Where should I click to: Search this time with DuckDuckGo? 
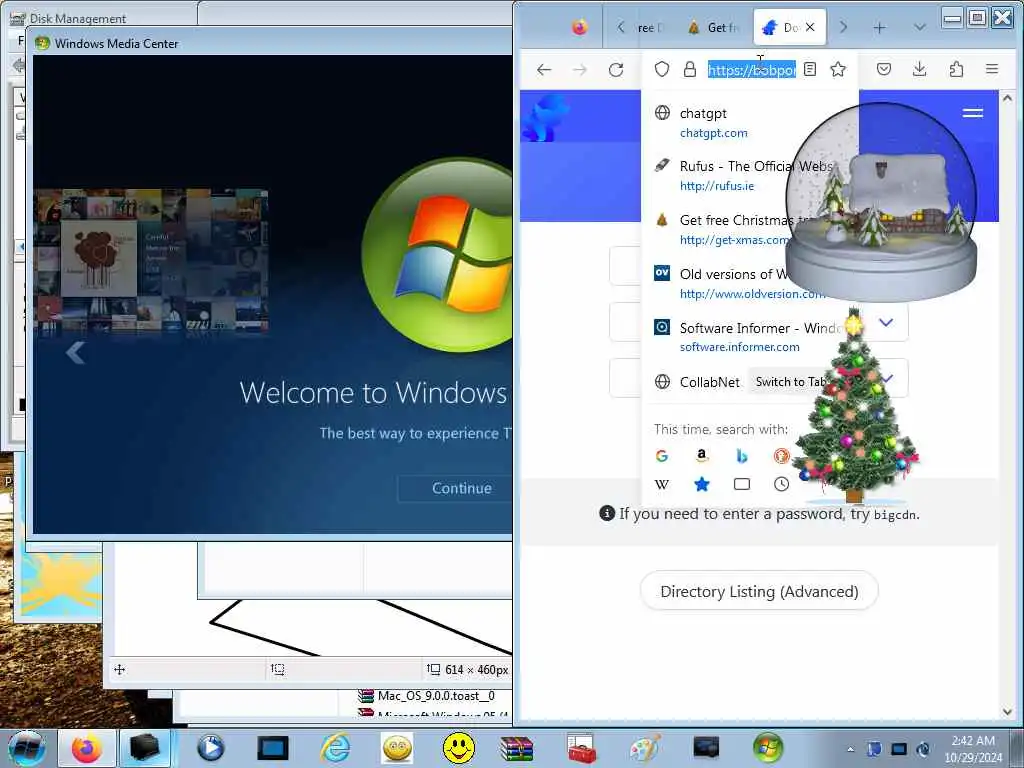click(781, 456)
